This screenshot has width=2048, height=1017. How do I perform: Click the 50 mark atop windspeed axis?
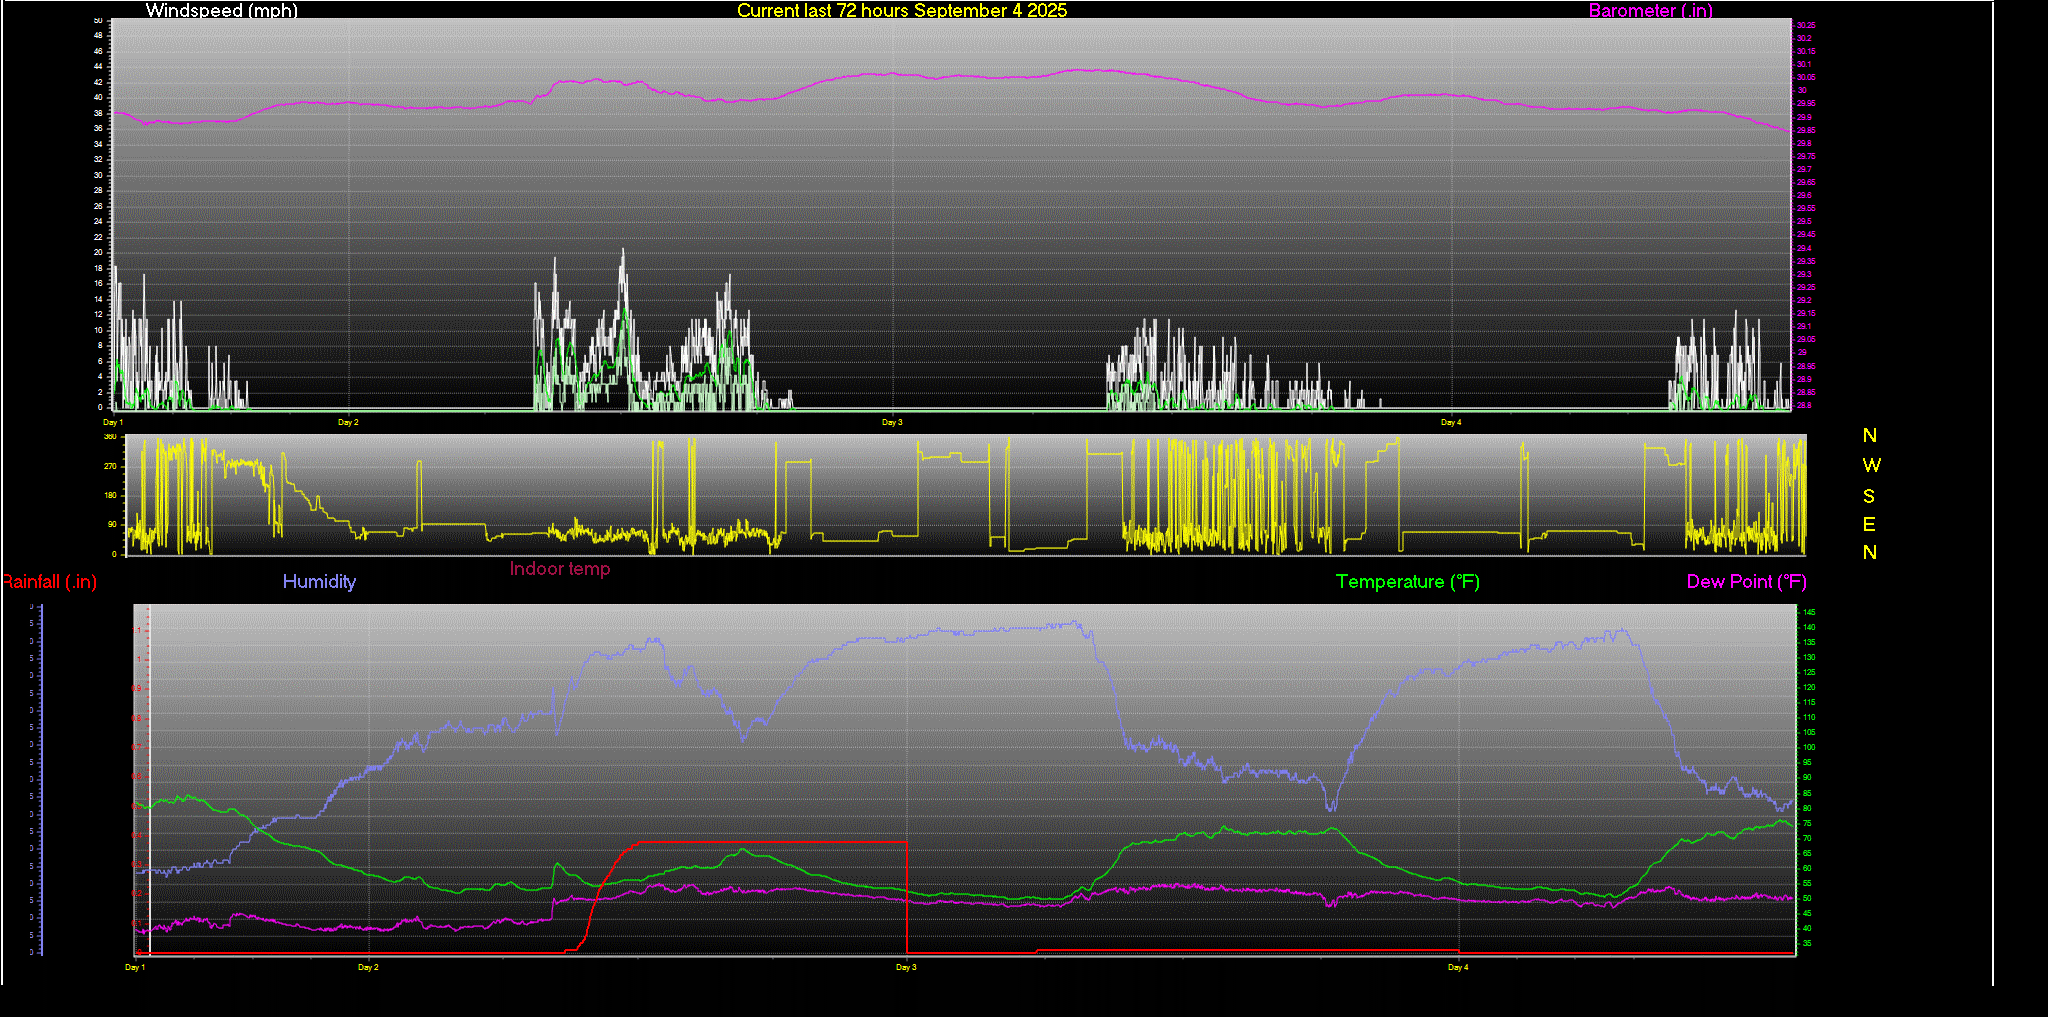pyautogui.click(x=98, y=20)
